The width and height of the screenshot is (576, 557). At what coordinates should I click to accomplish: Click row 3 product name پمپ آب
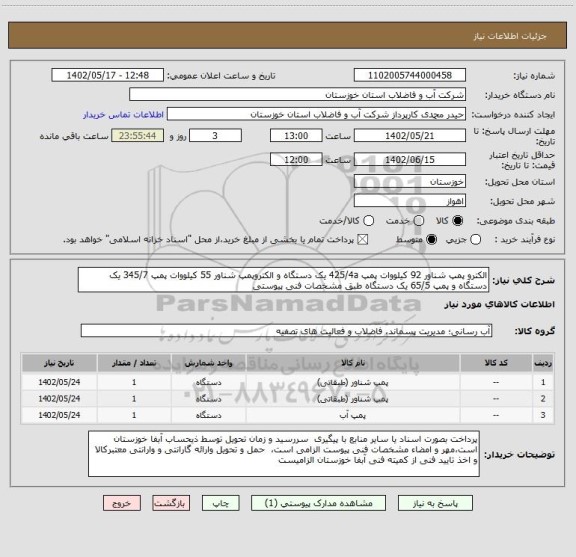353,415
